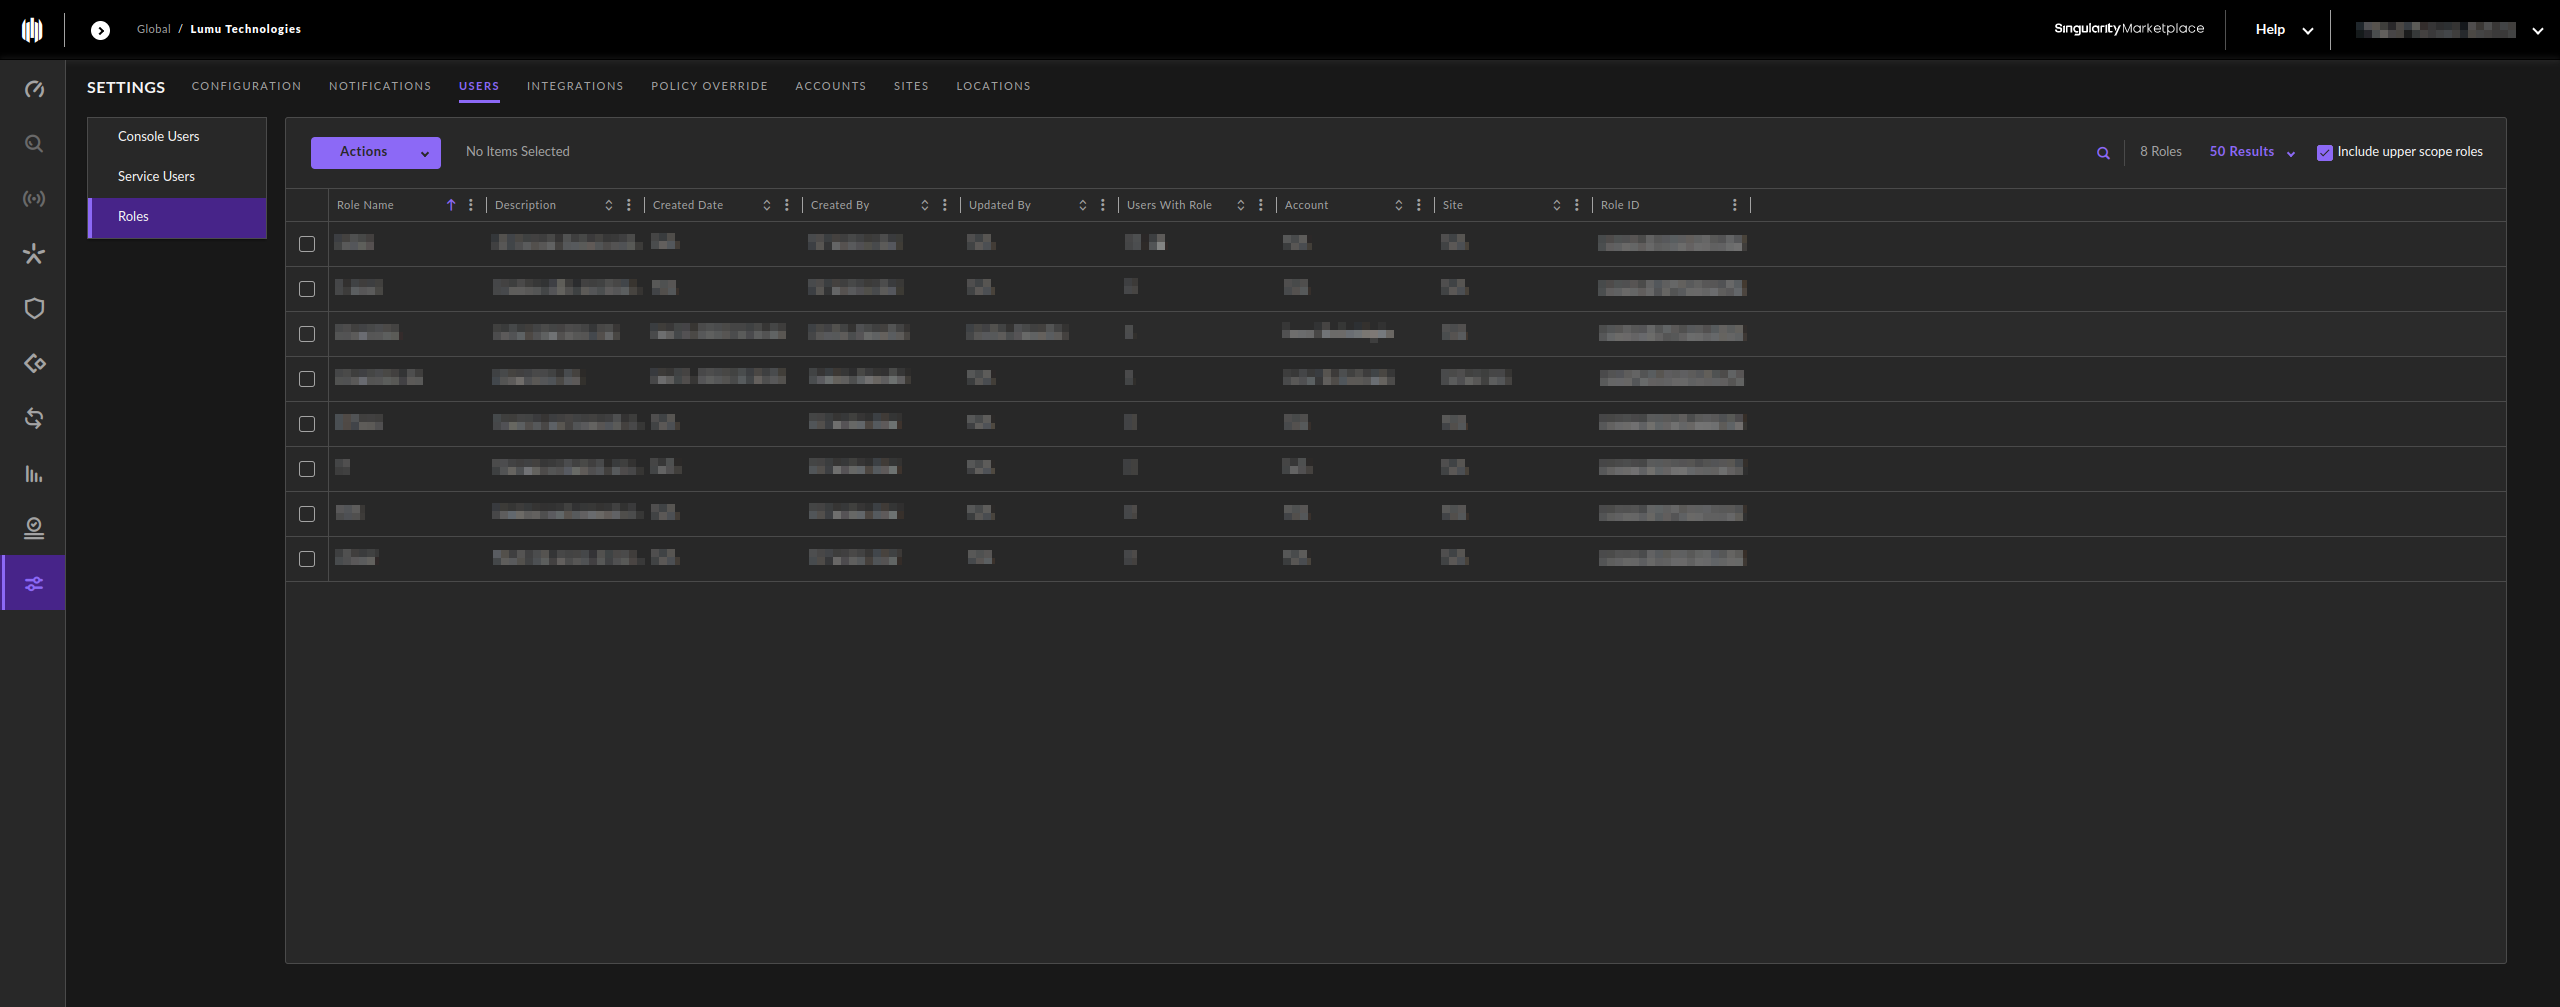Viewport: 2560px width, 1007px height.
Task: Go to the Policy Override tab
Action: [x=709, y=86]
